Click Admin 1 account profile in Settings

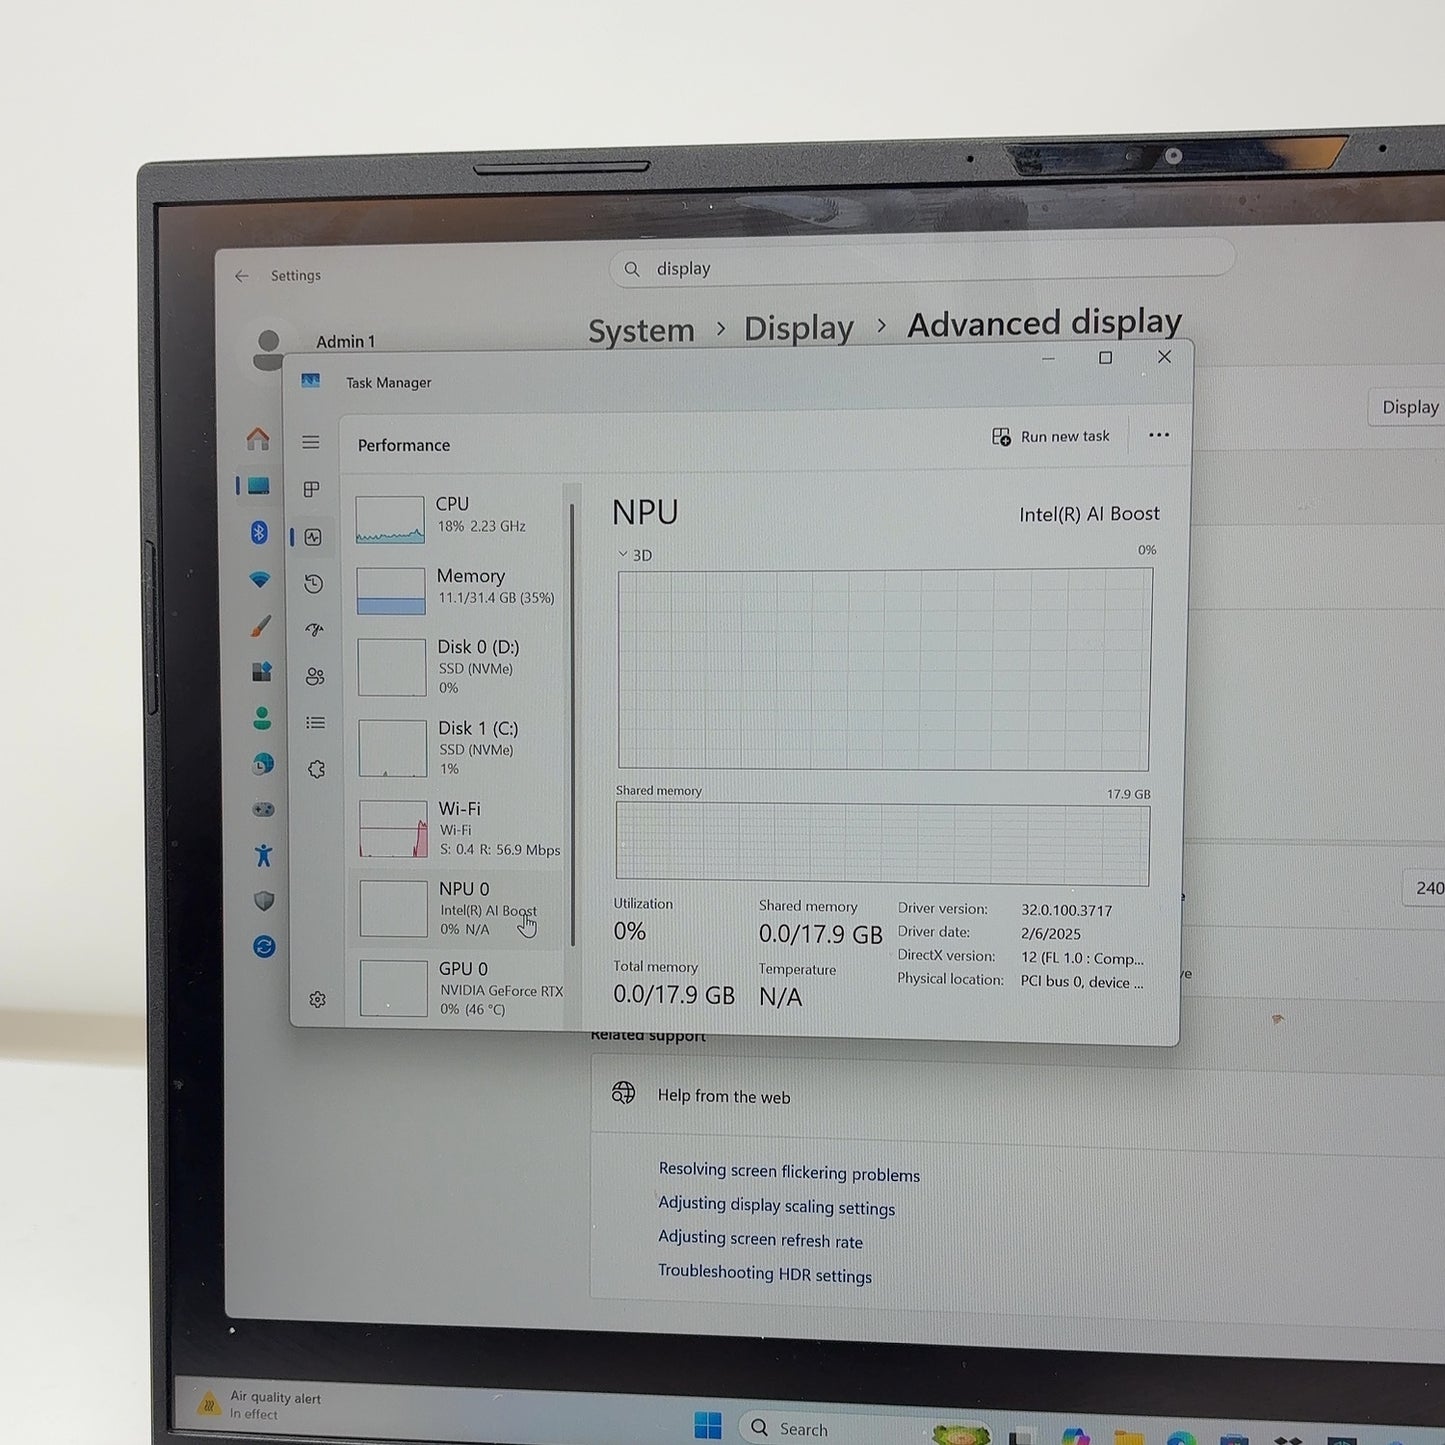pos(314,346)
